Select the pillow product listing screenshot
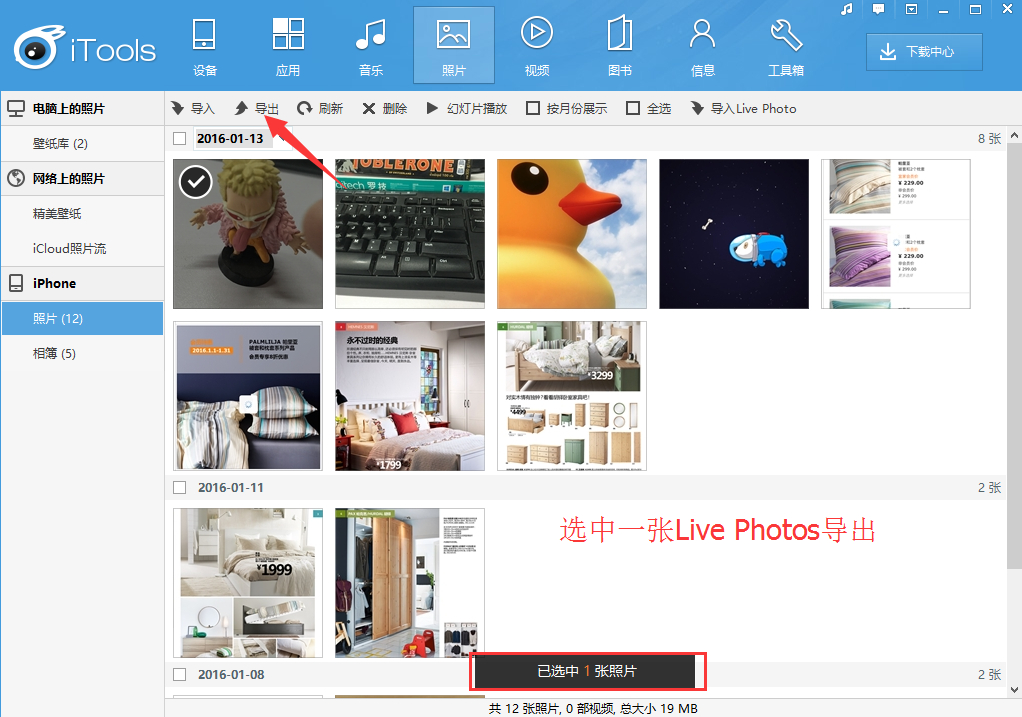This screenshot has width=1022, height=717. 896,233
